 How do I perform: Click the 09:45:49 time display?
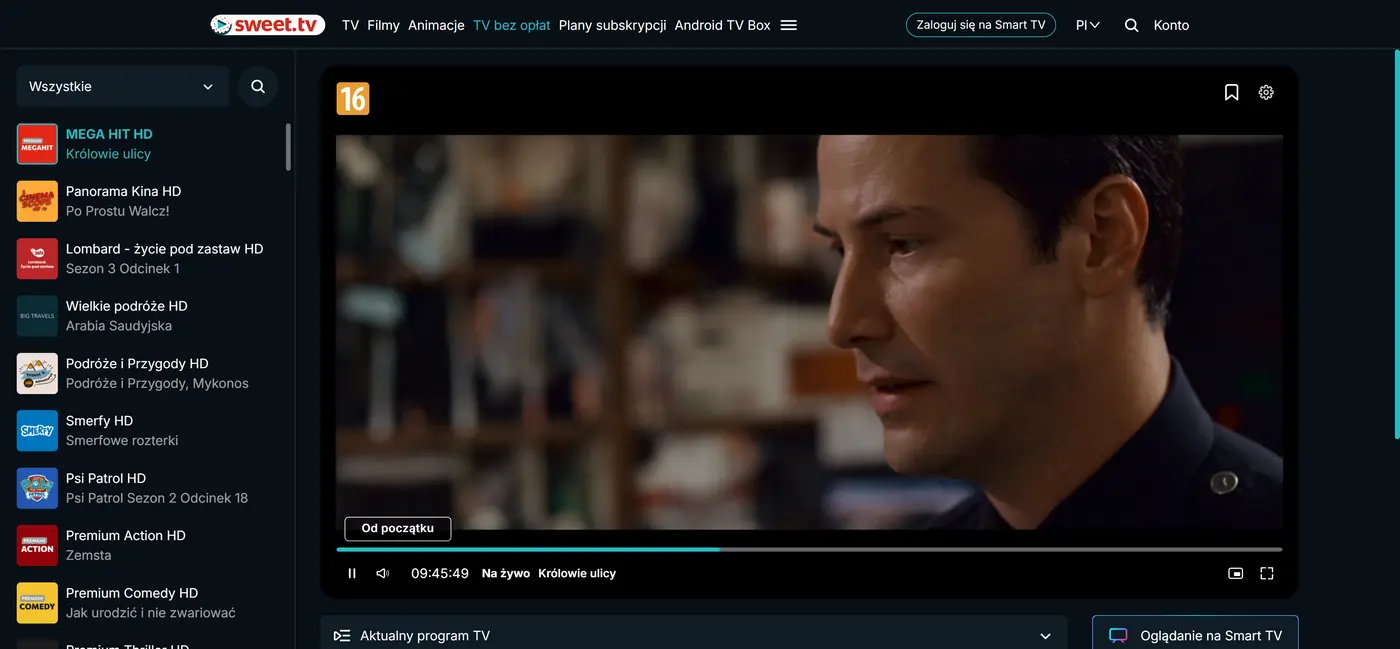[440, 573]
